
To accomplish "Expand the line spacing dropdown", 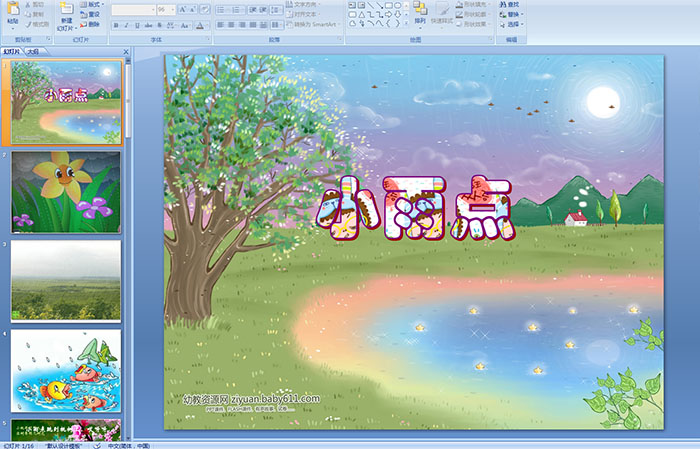I will [277, 10].
